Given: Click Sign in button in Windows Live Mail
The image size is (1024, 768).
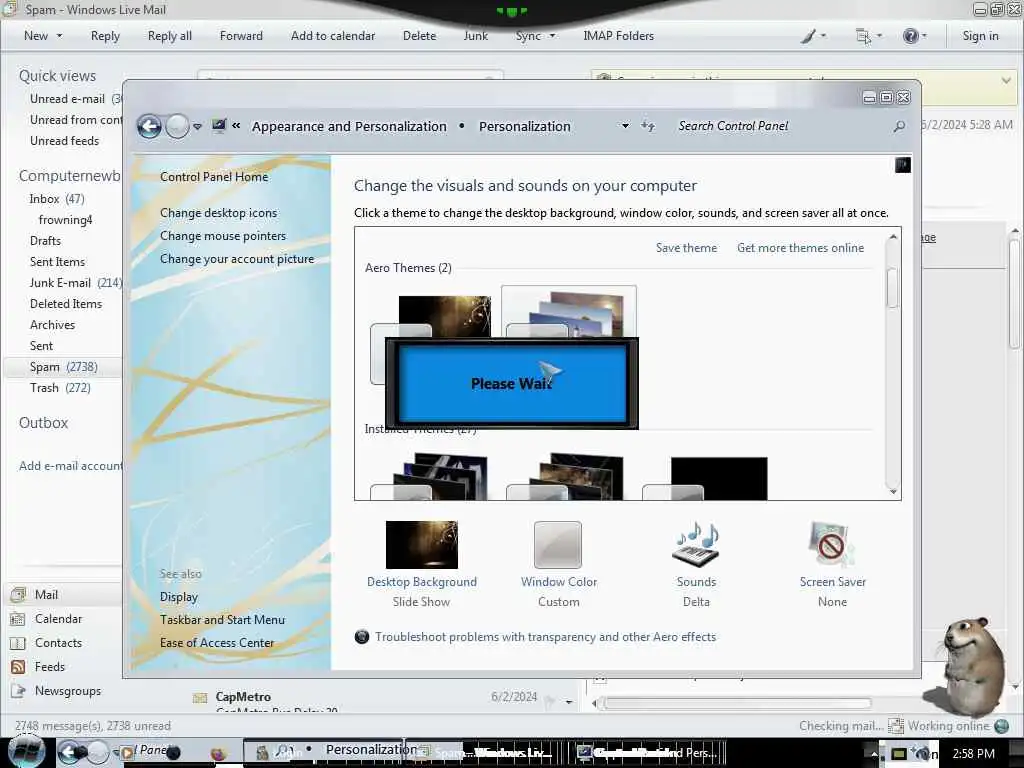Looking at the screenshot, I should pos(980,36).
